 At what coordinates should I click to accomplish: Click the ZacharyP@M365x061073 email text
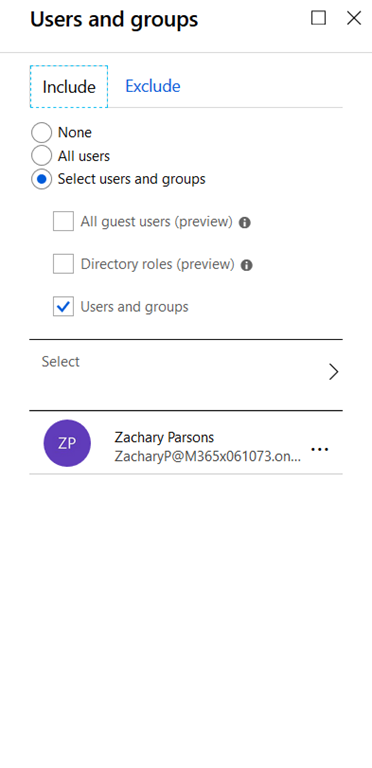pyautogui.click(x=208, y=456)
